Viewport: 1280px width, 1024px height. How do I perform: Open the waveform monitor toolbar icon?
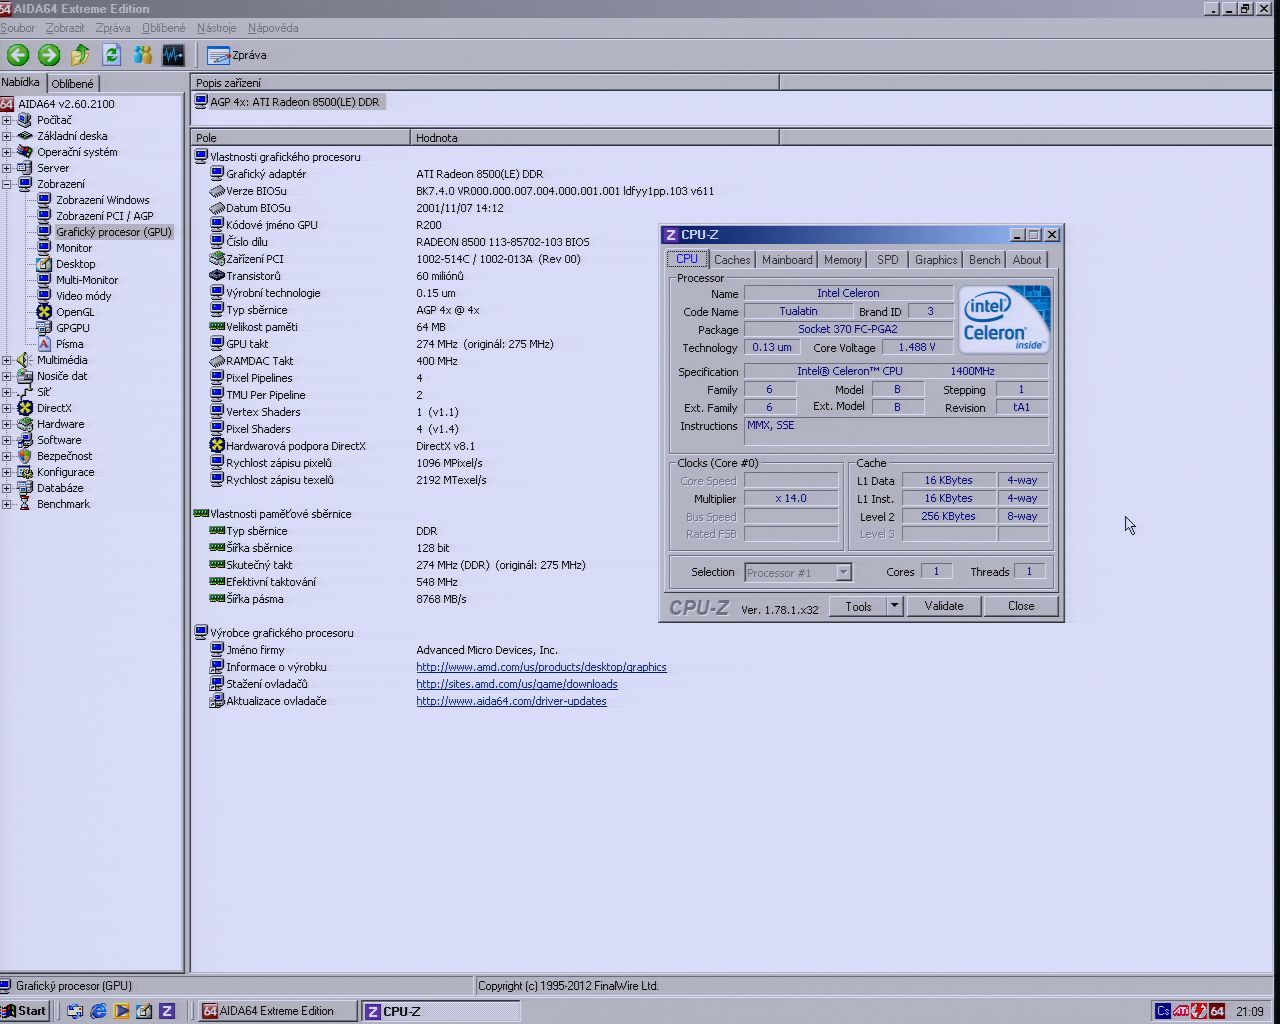(173, 55)
